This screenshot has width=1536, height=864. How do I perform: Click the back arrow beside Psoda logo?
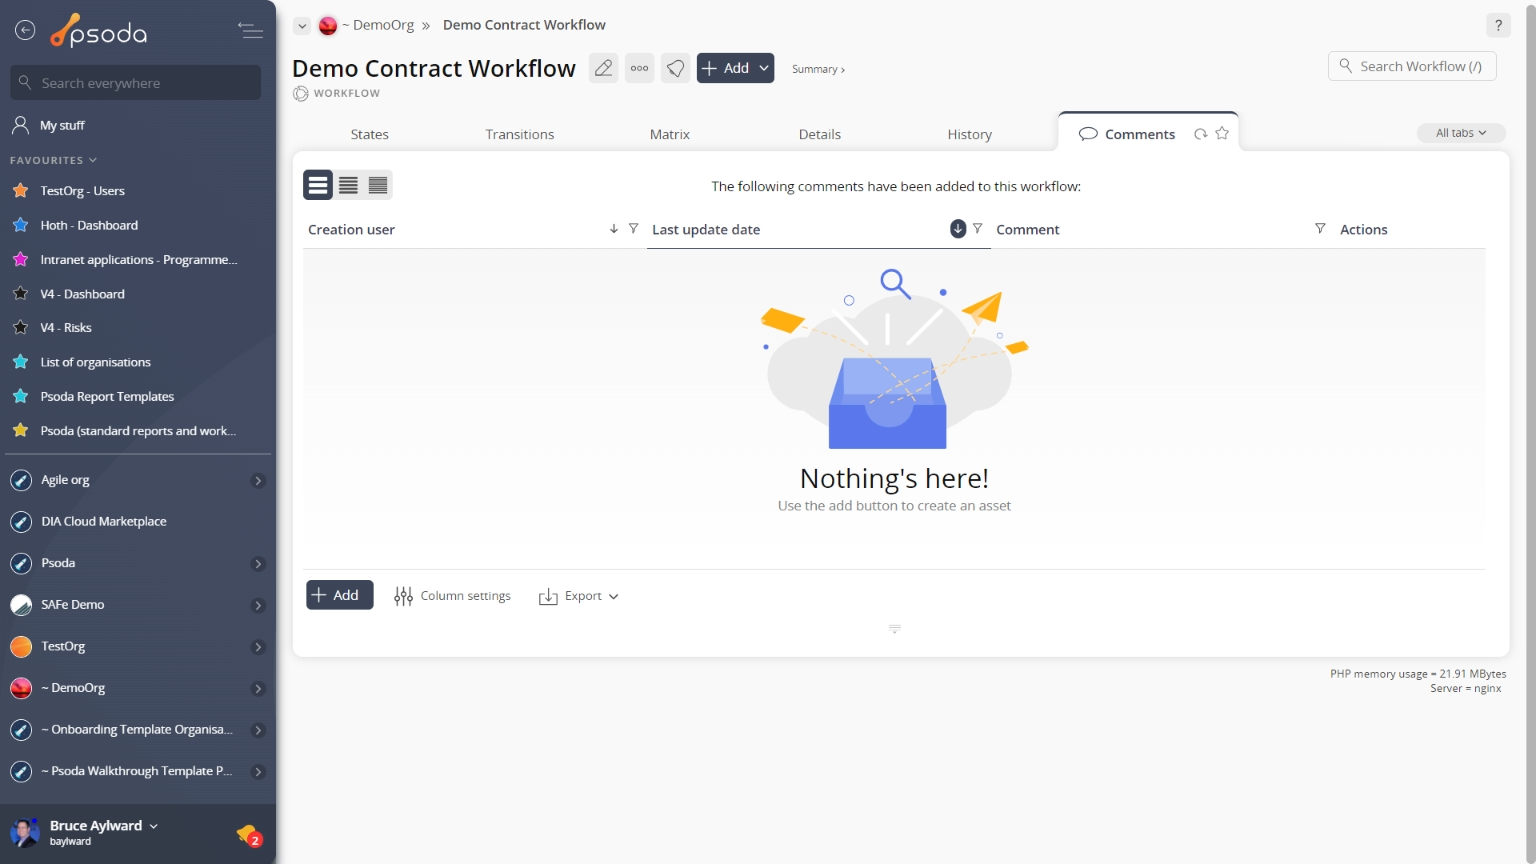click(25, 31)
